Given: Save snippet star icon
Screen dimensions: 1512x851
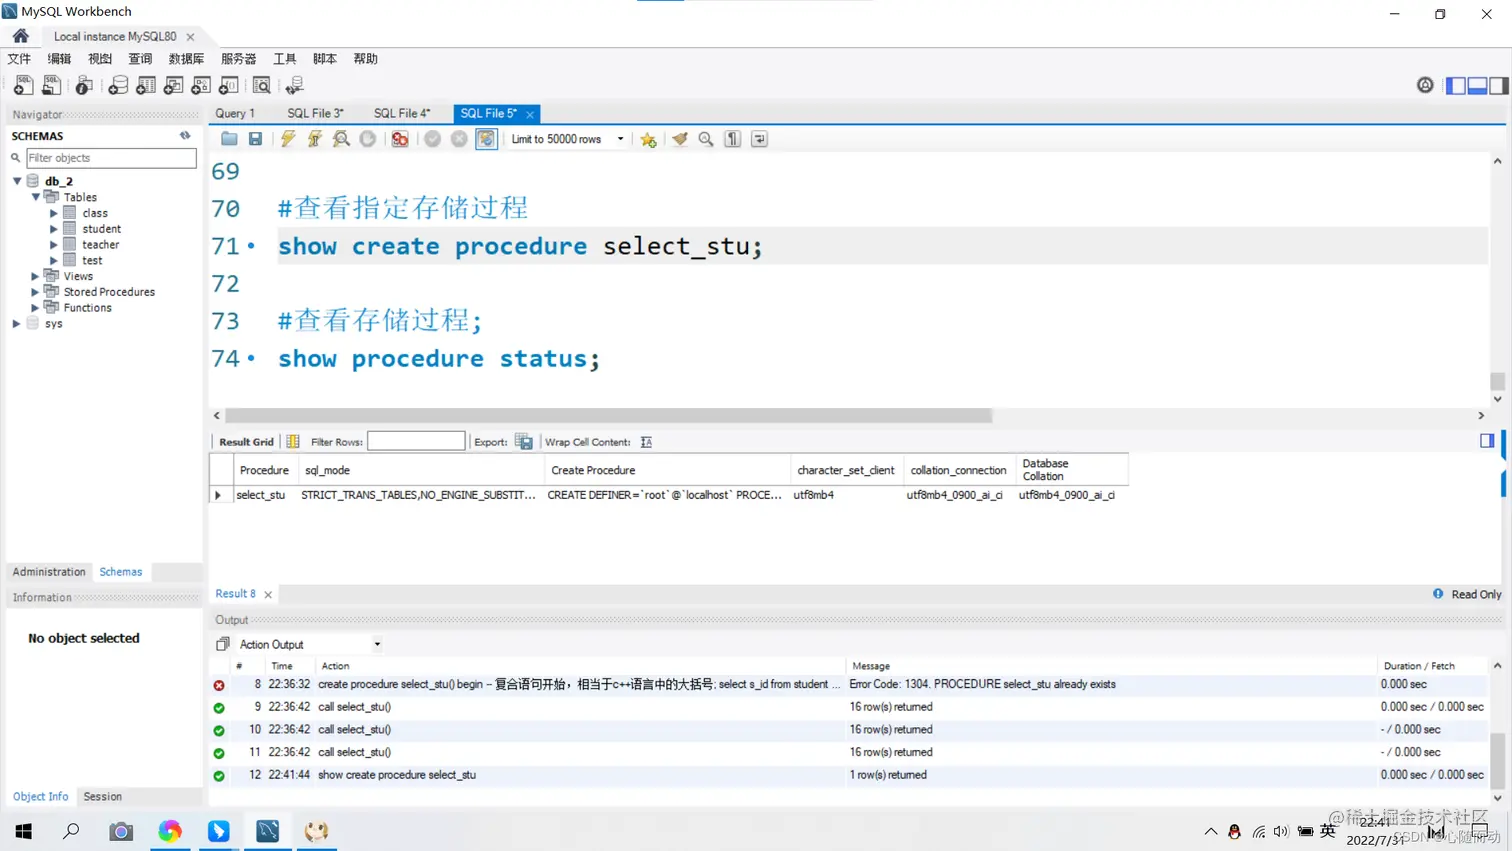Looking at the screenshot, I should pos(648,139).
